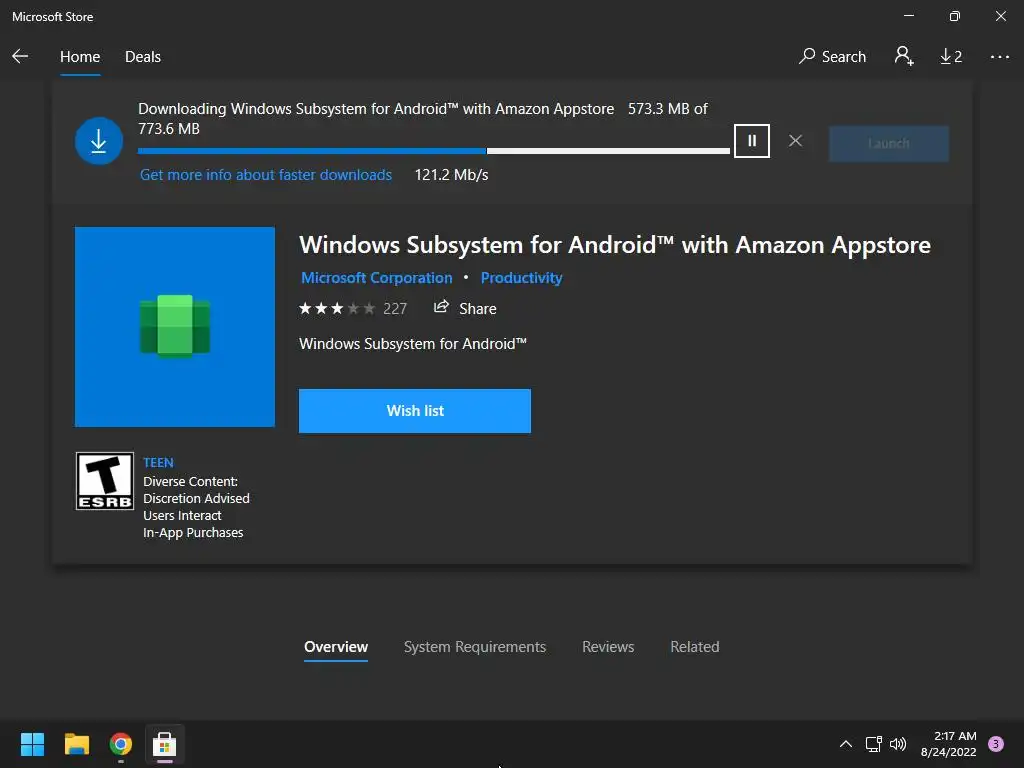Cancel the download with the X

click(x=795, y=140)
